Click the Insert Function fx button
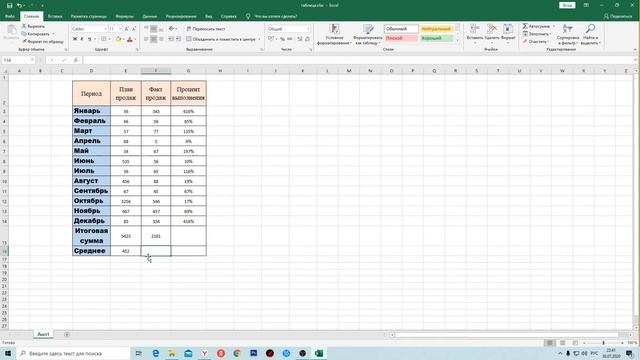 tap(76, 60)
